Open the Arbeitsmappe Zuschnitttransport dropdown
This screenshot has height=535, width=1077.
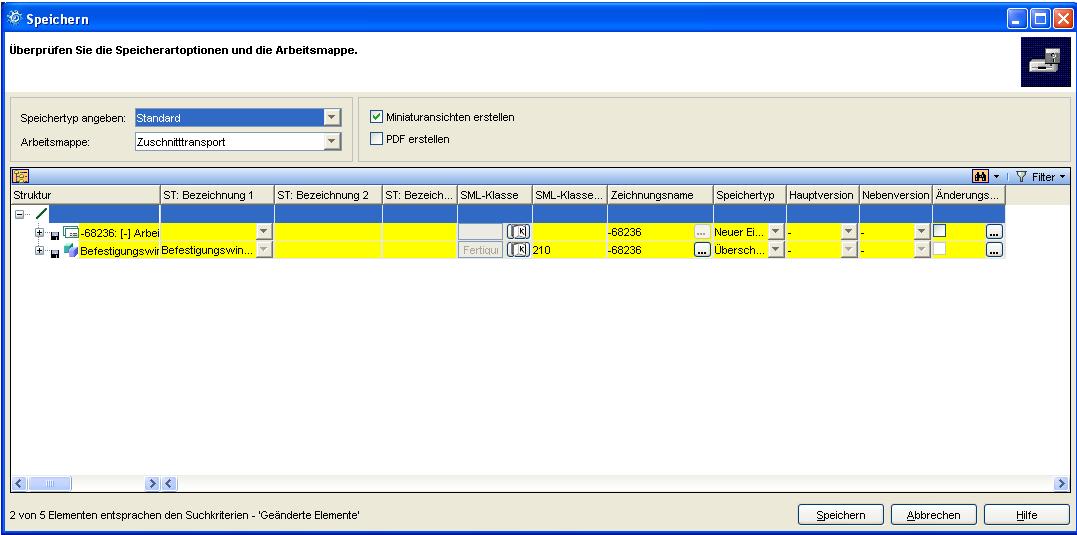pos(332,142)
